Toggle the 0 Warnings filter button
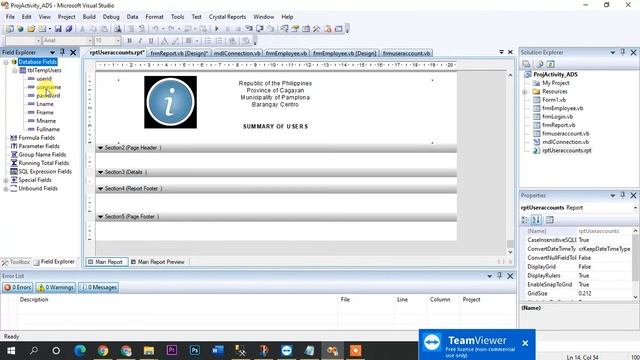 click(x=56, y=287)
